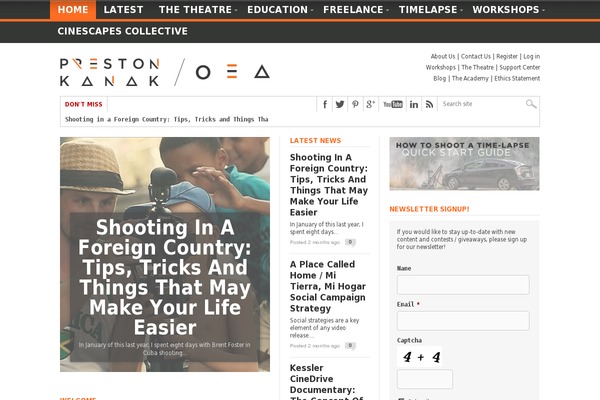
Task: Go to the Home tab
Action: [73, 10]
